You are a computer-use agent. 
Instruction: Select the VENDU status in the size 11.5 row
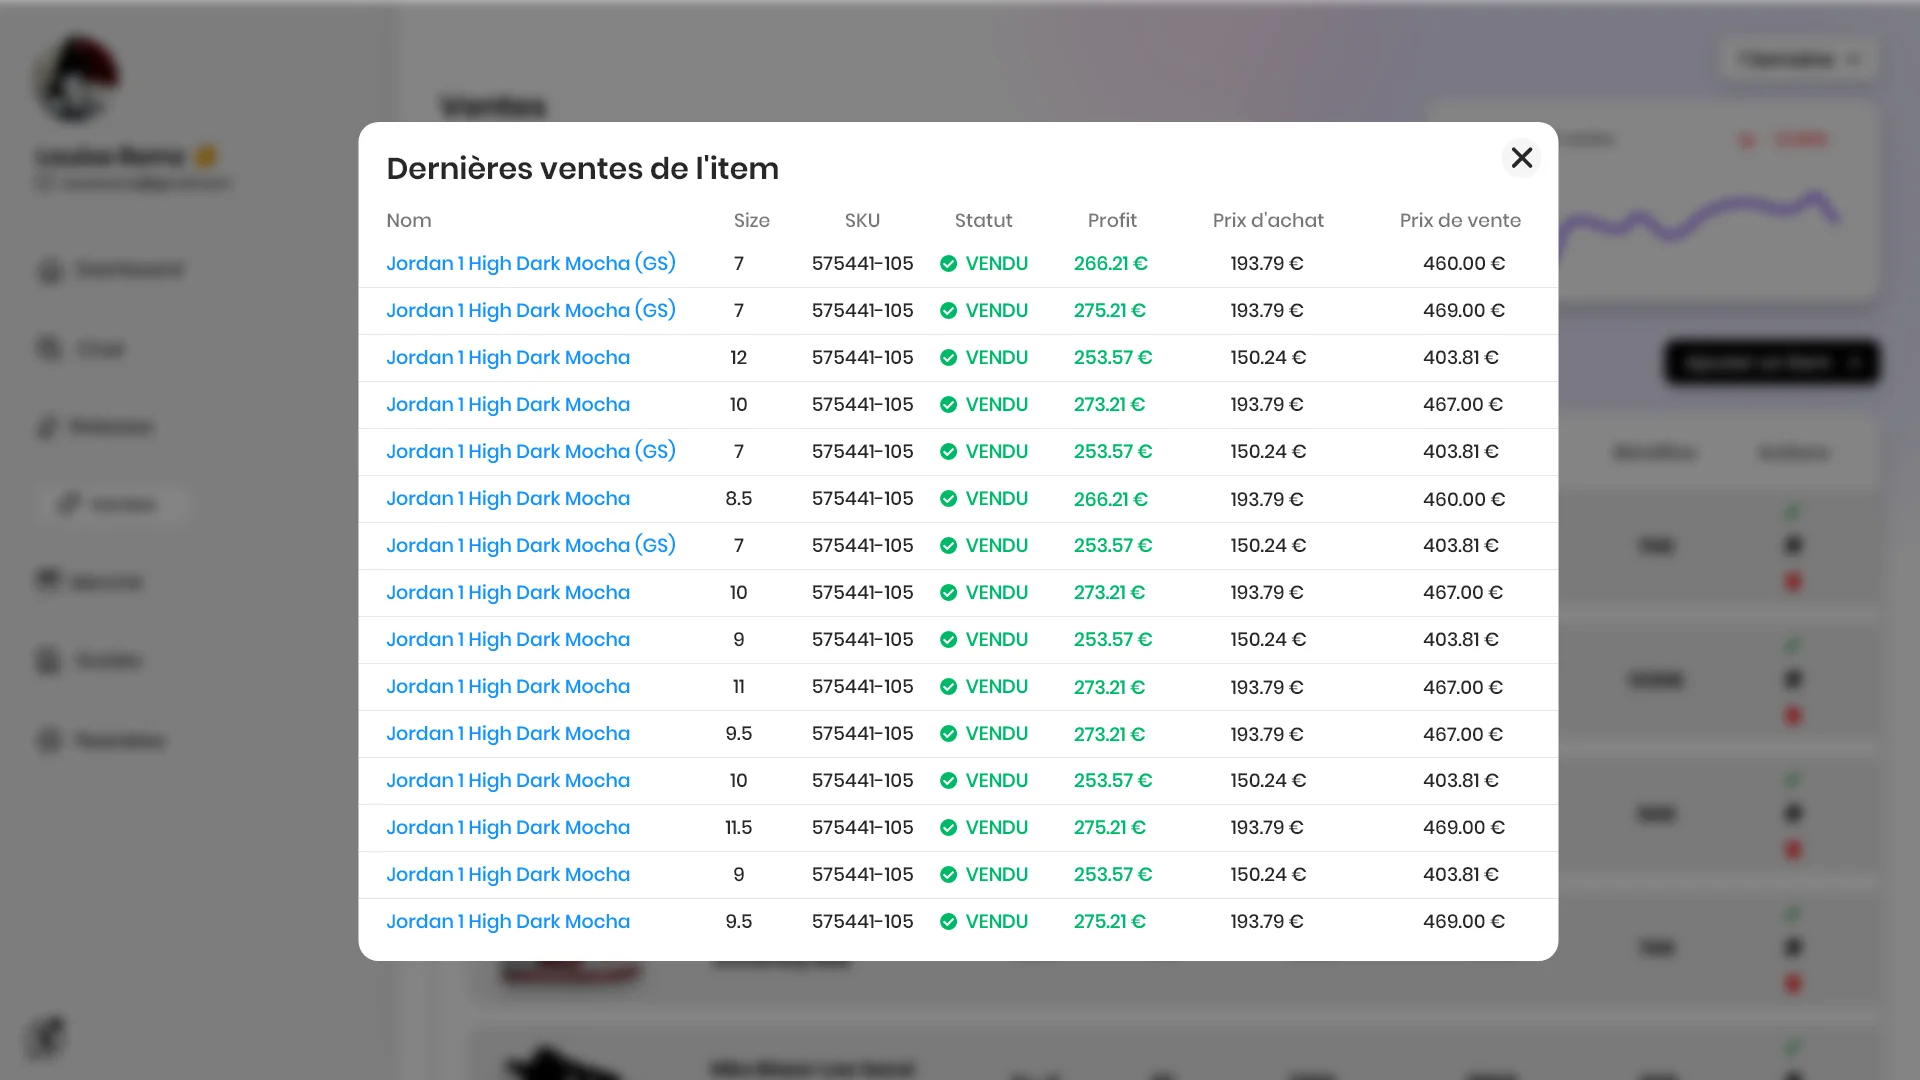tap(996, 828)
